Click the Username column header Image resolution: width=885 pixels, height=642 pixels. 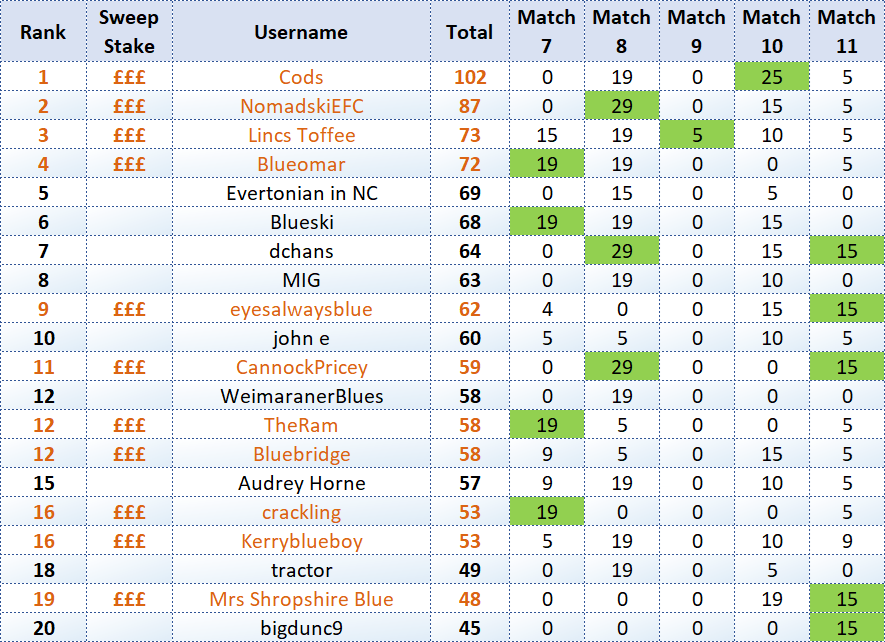tap(301, 32)
